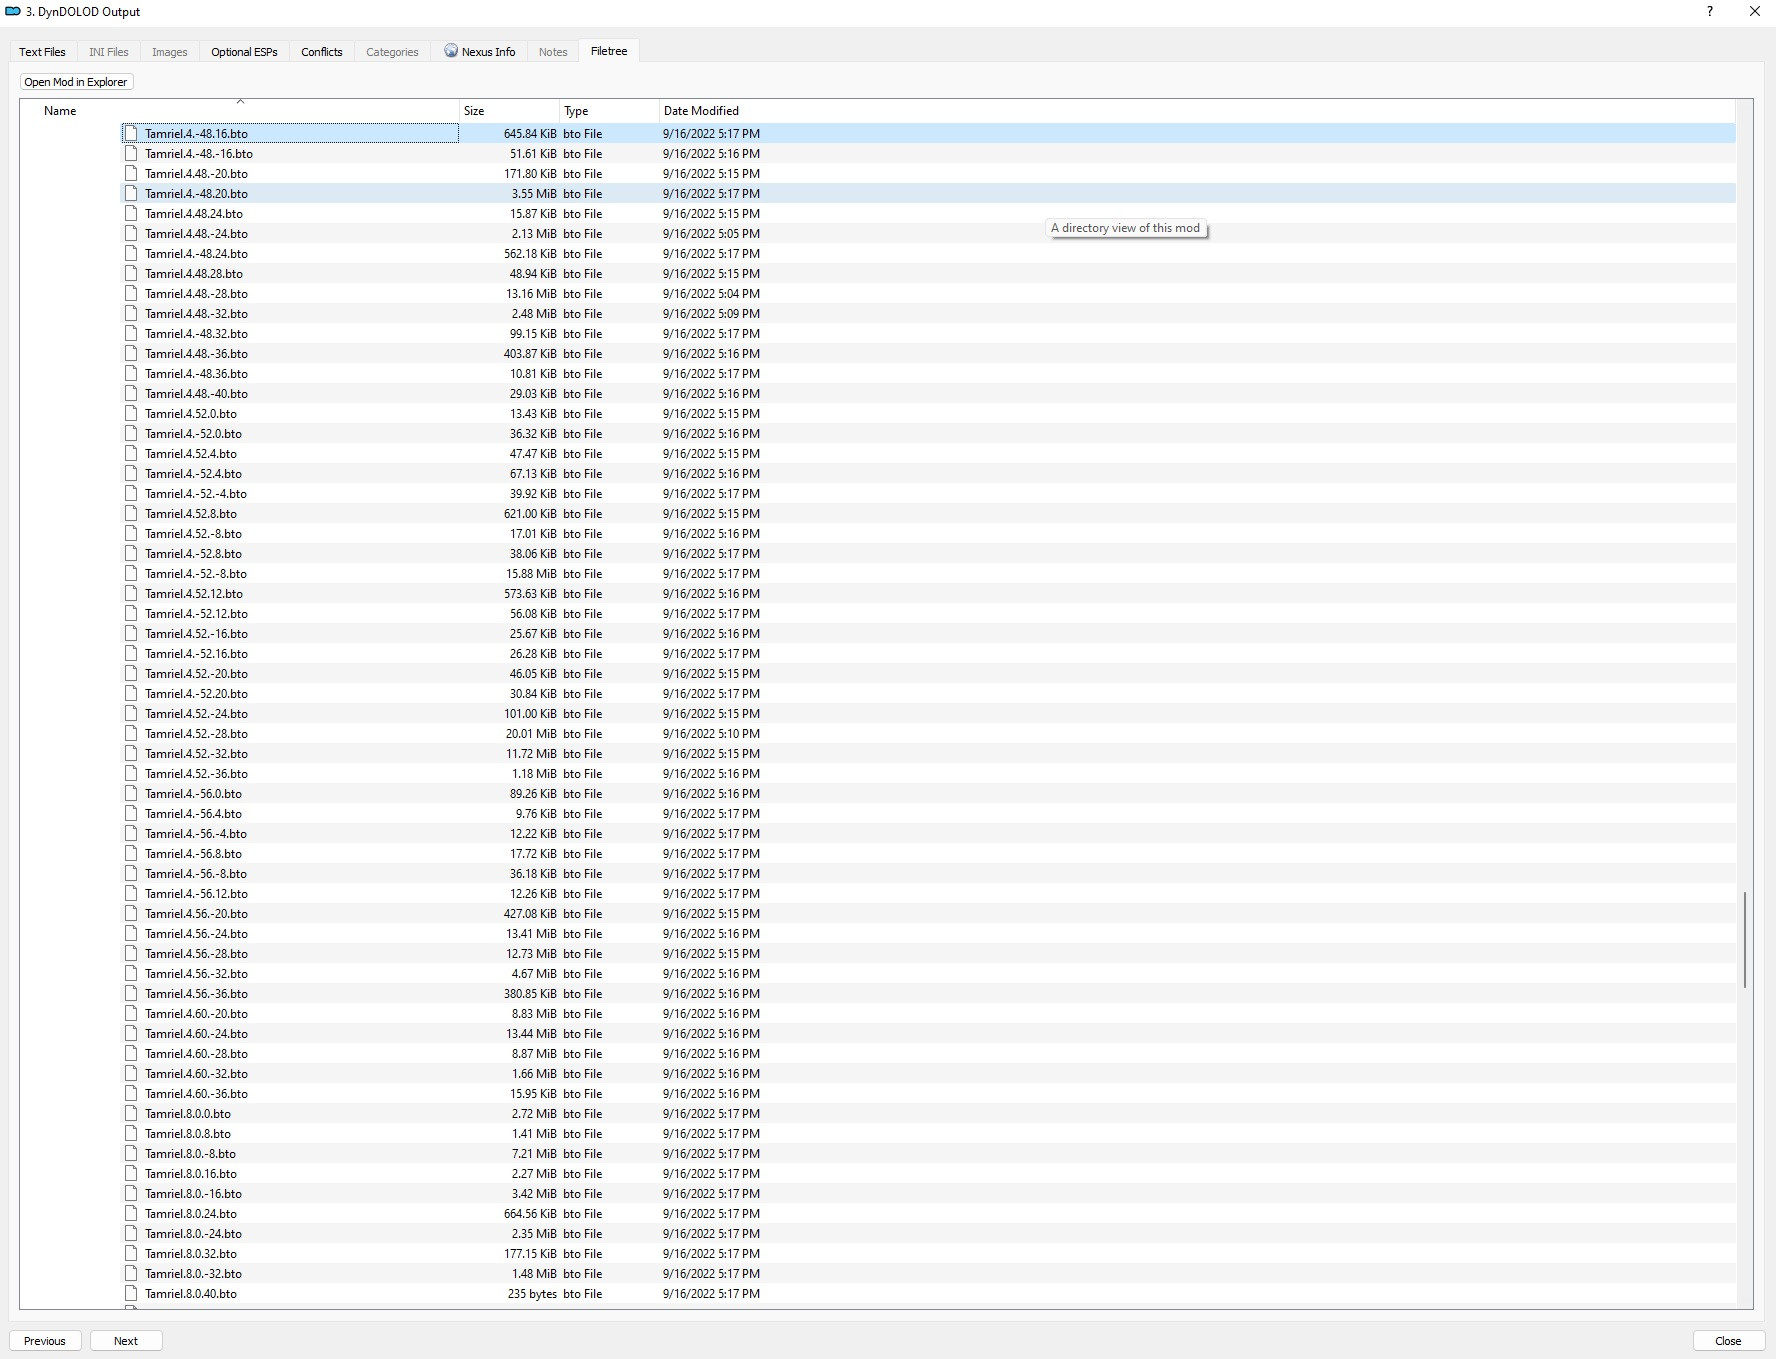Click Open Mod in Explorer button
The height and width of the screenshot is (1359, 1776).
76,82
